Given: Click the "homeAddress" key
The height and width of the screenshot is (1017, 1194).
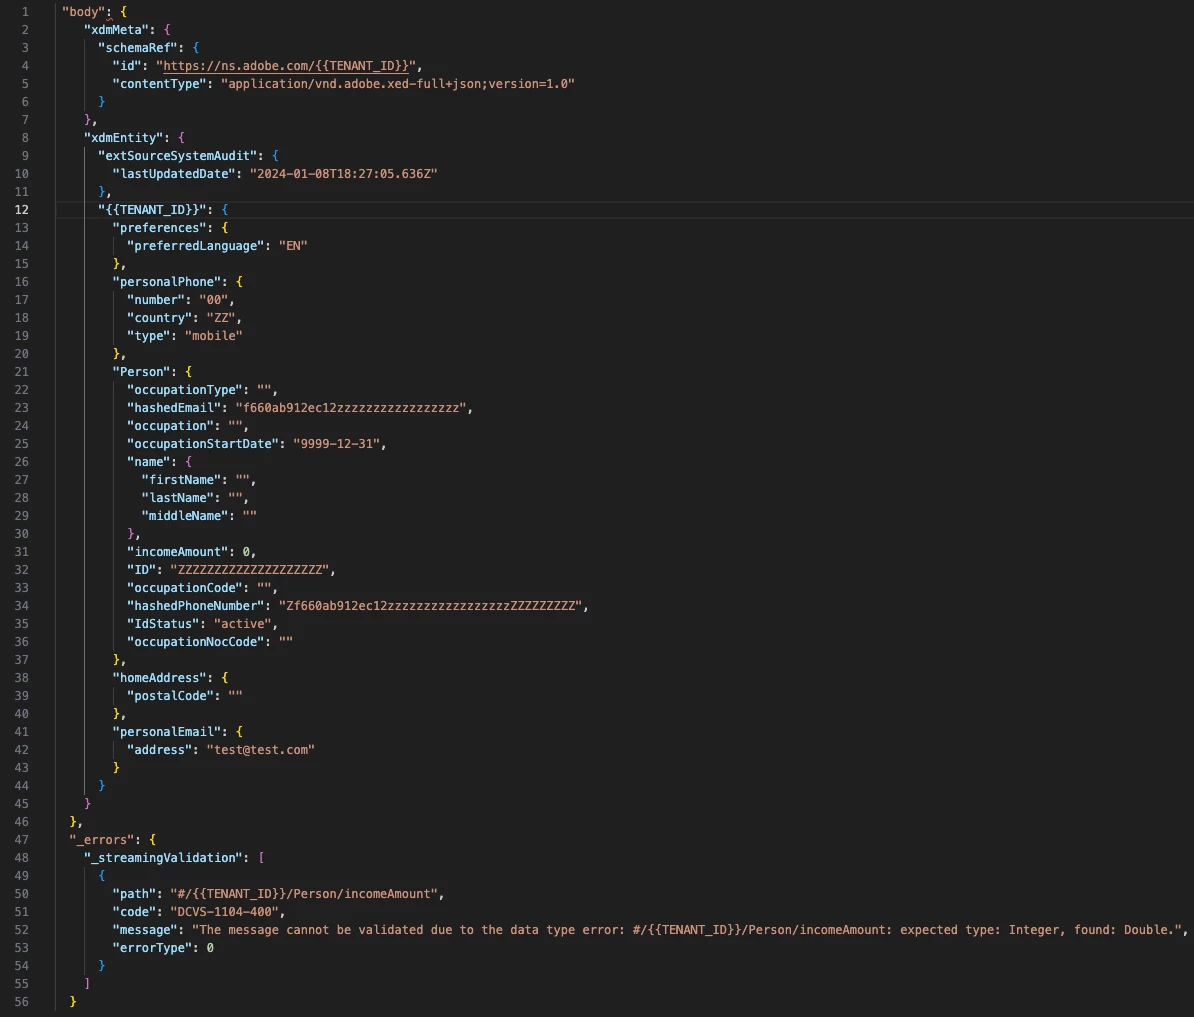Looking at the screenshot, I should click(x=159, y=679).
